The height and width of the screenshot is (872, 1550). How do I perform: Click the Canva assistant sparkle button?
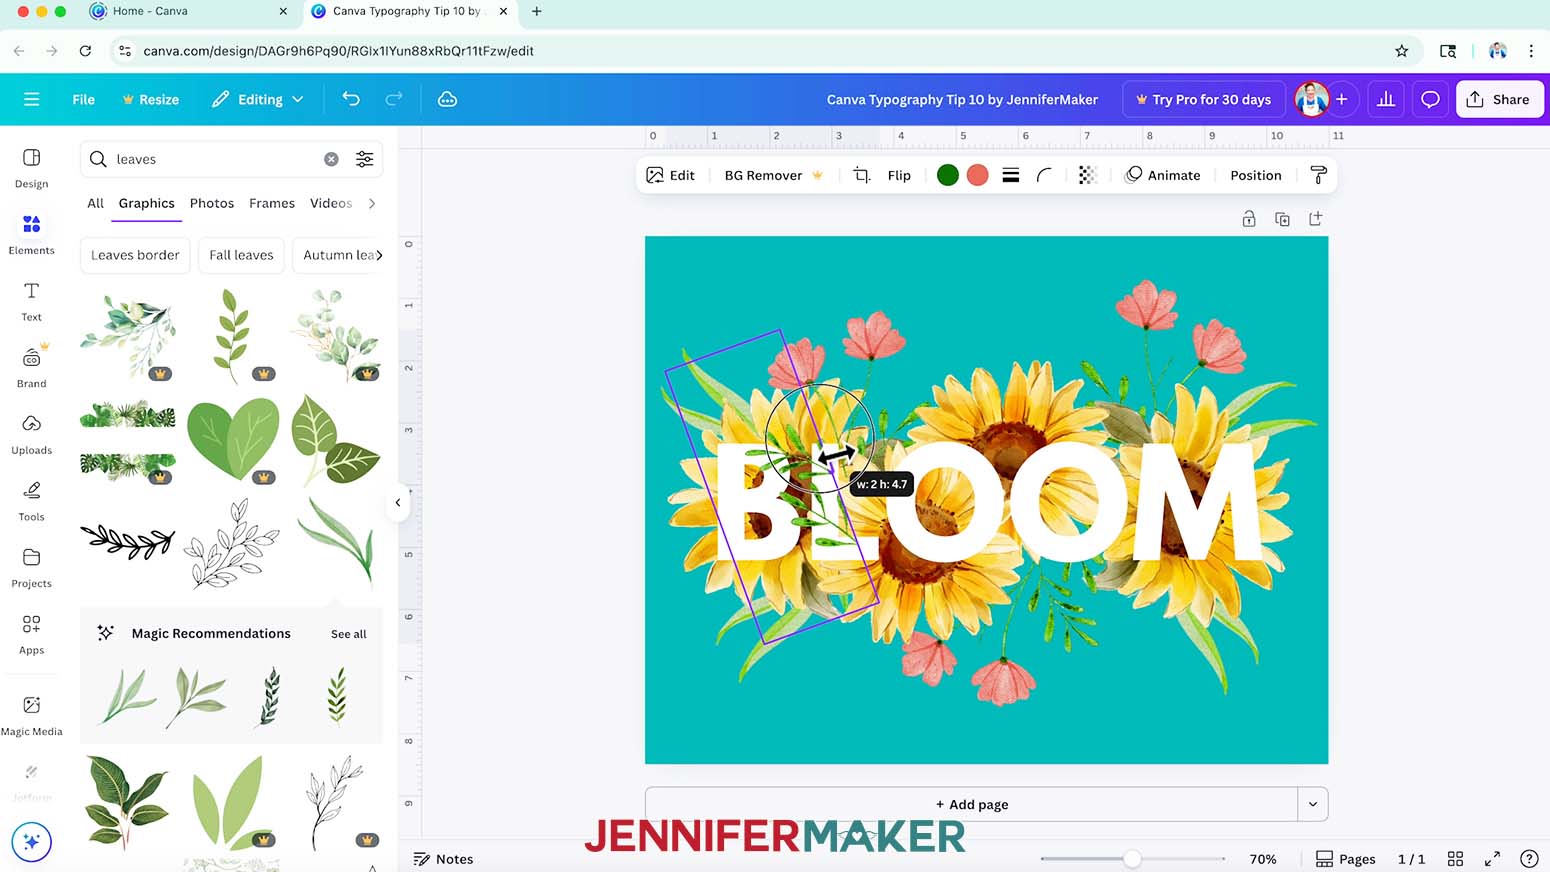[31, 841]
